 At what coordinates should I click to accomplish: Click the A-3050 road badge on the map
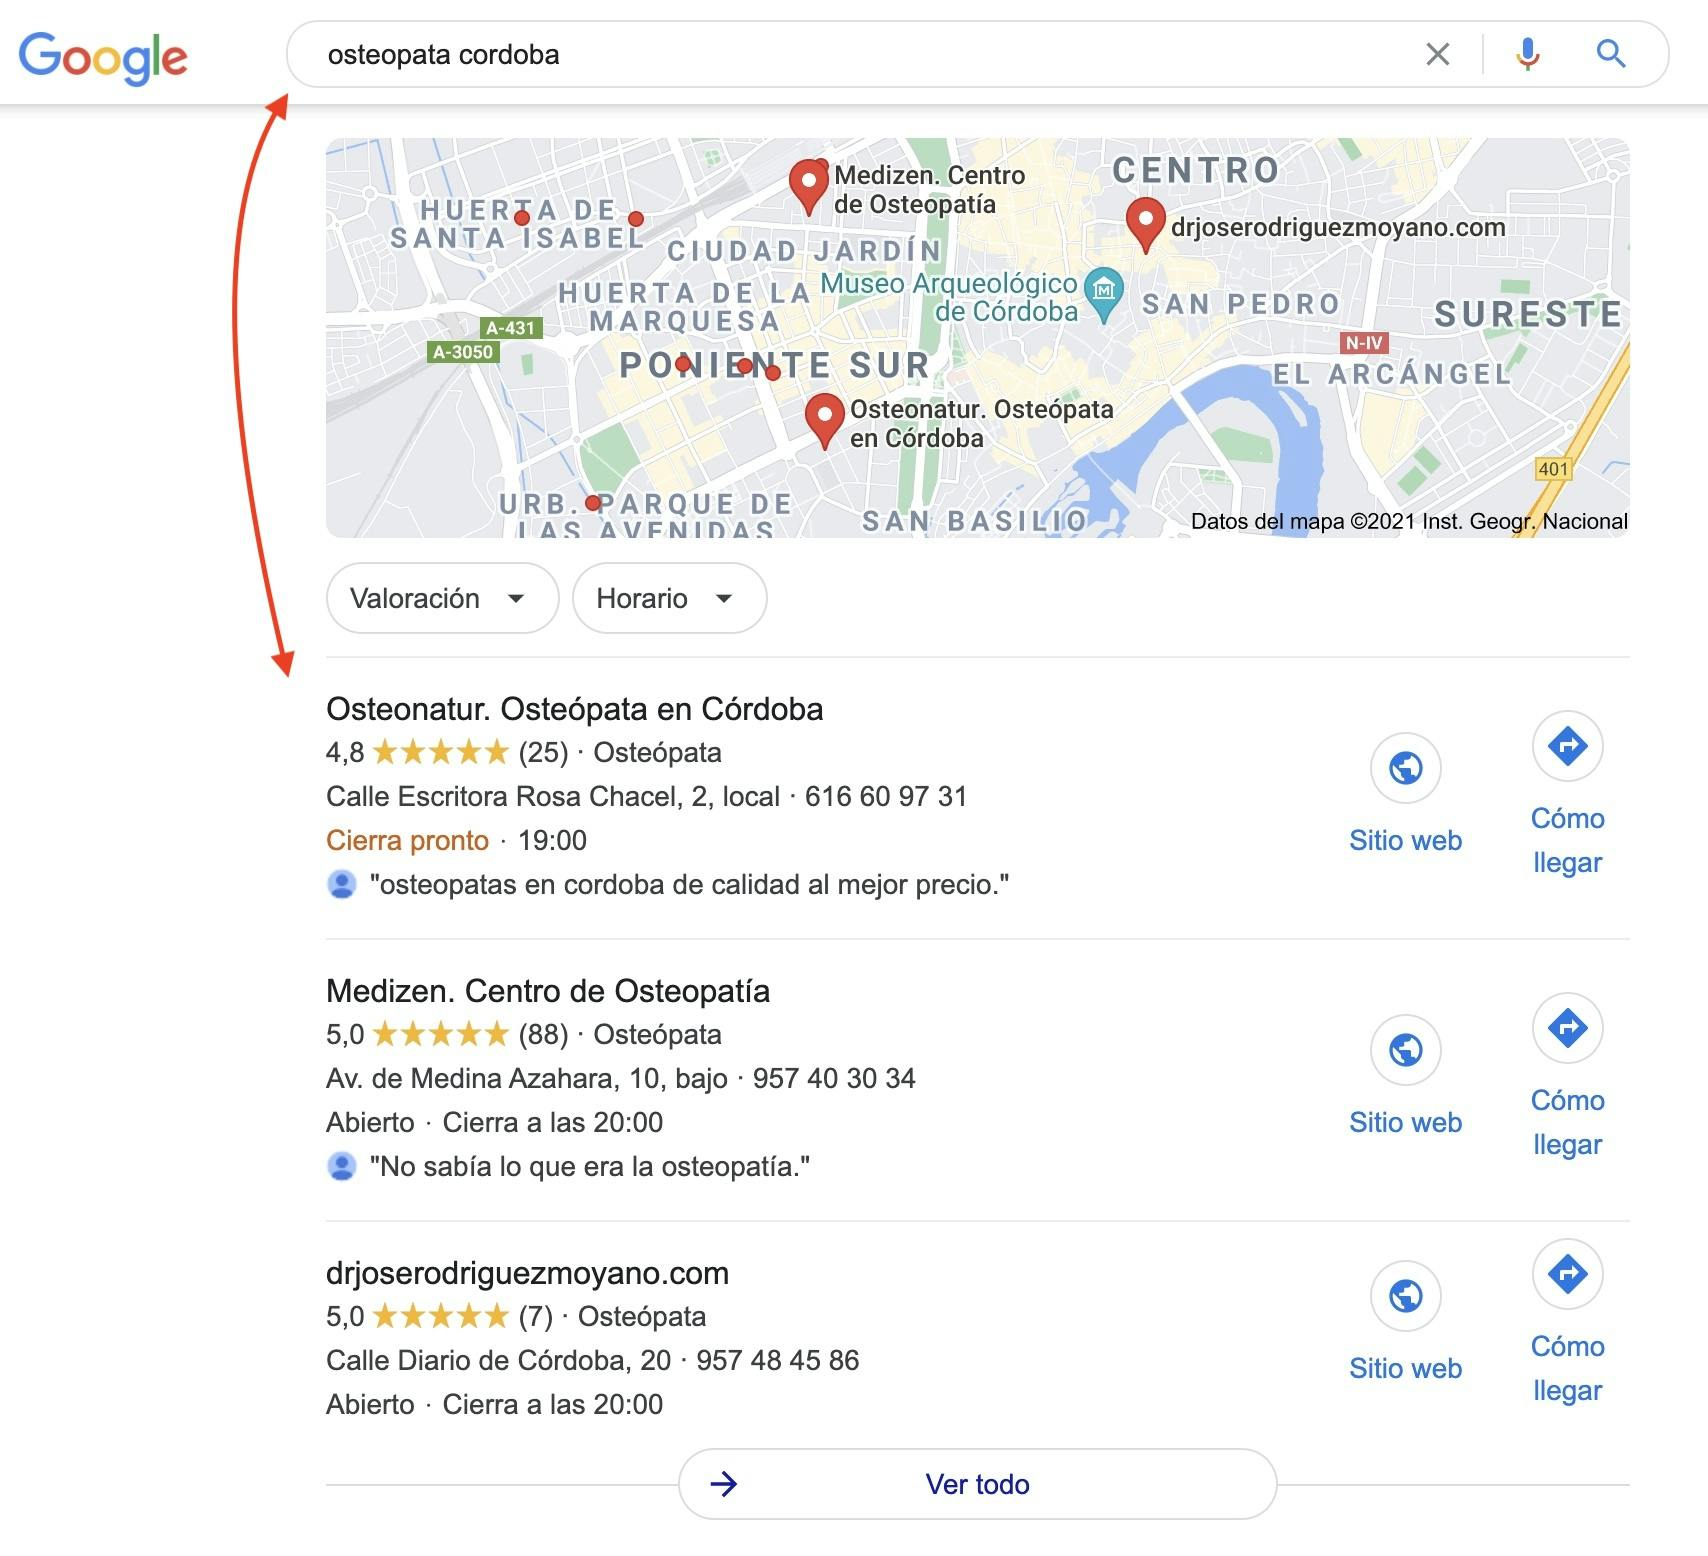[463, 352]
